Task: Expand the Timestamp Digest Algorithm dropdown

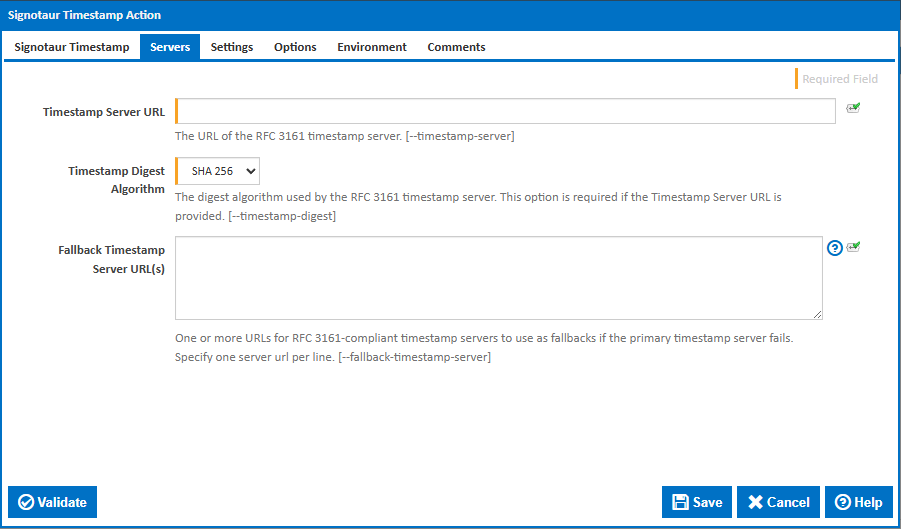Action: tap(218, 171)
